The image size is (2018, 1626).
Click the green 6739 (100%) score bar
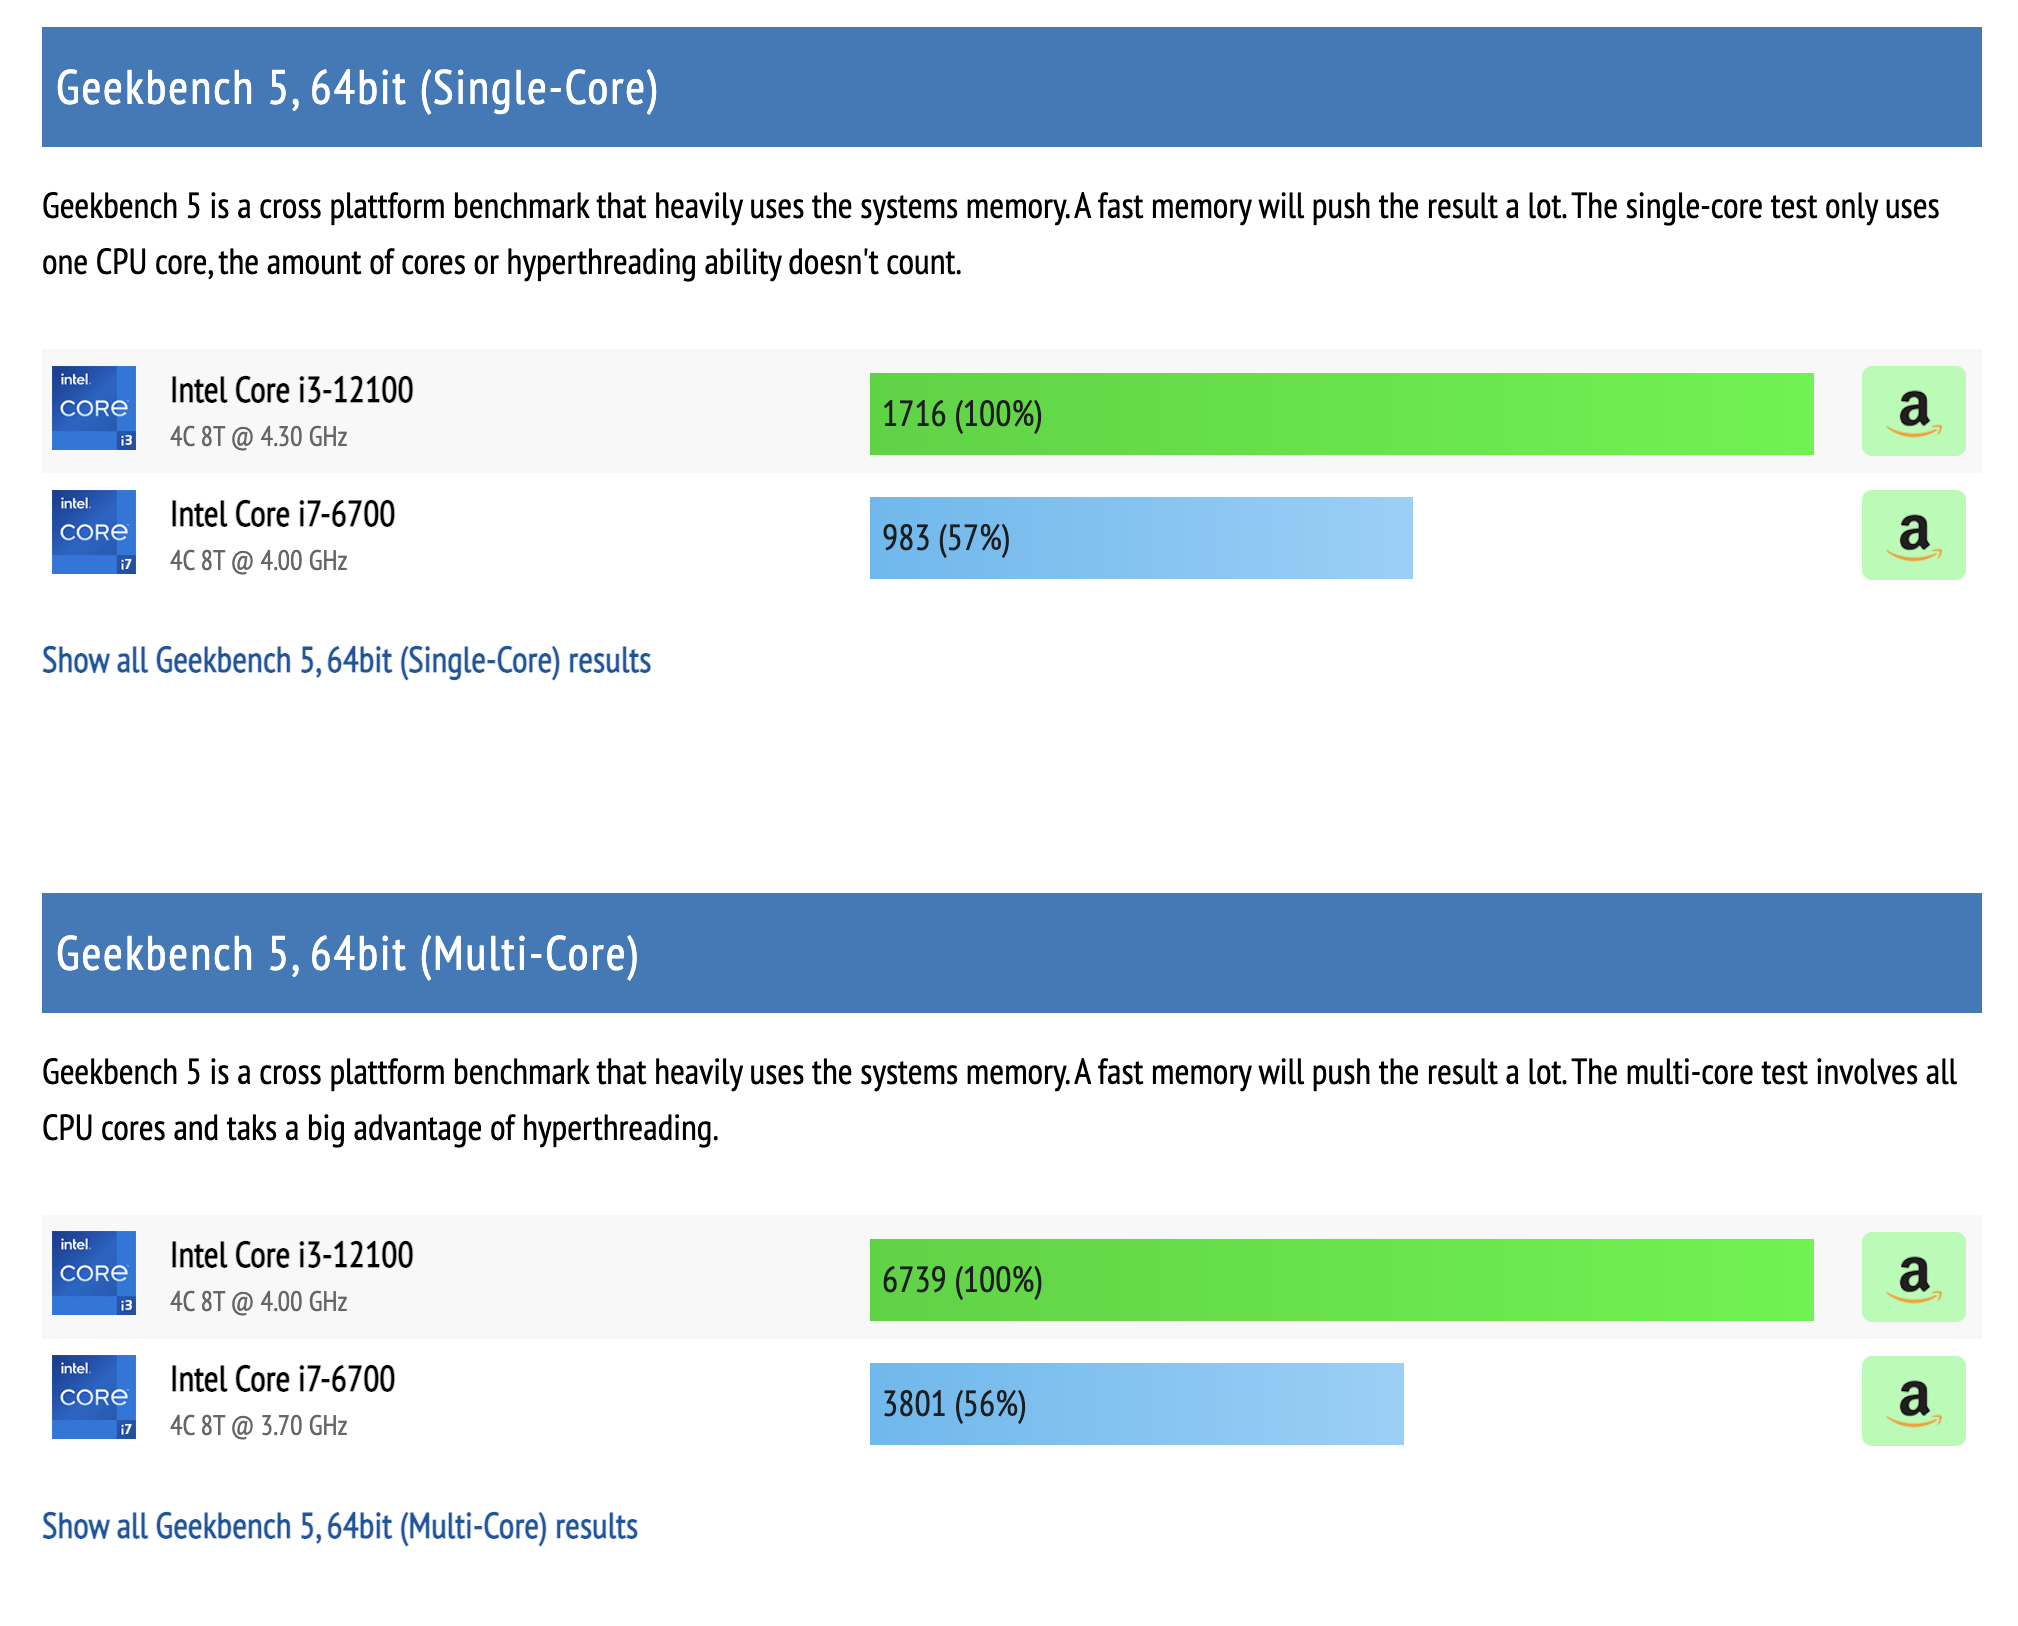tap(1340, 1280)
